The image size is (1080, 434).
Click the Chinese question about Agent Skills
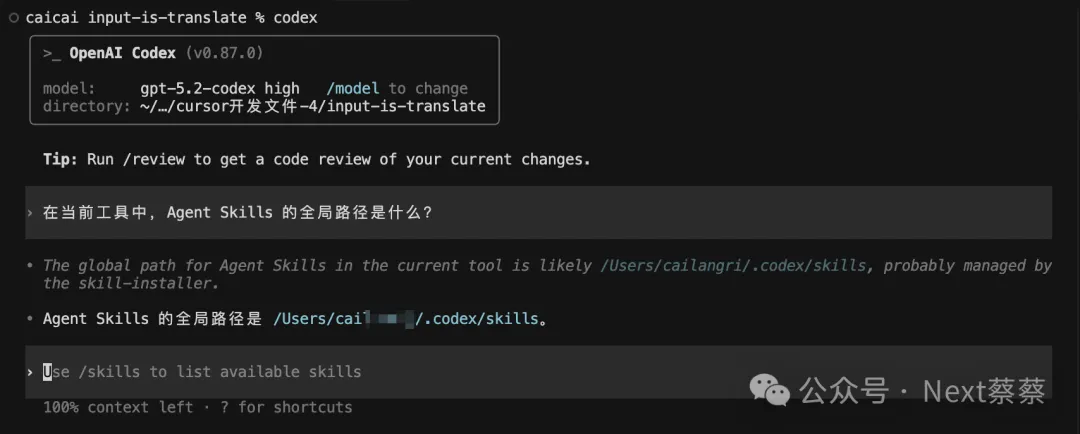[x=237, y=212]
